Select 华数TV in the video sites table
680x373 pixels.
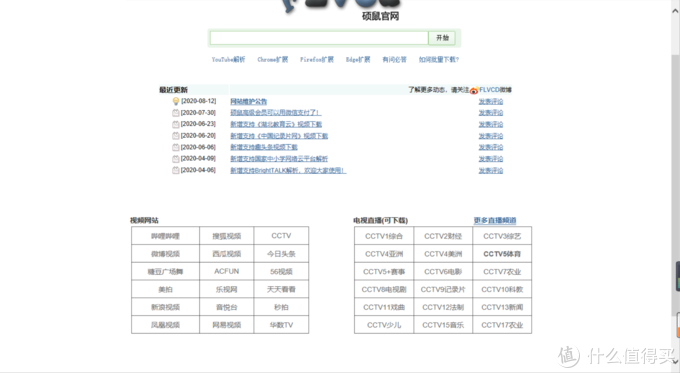[281, 325]
